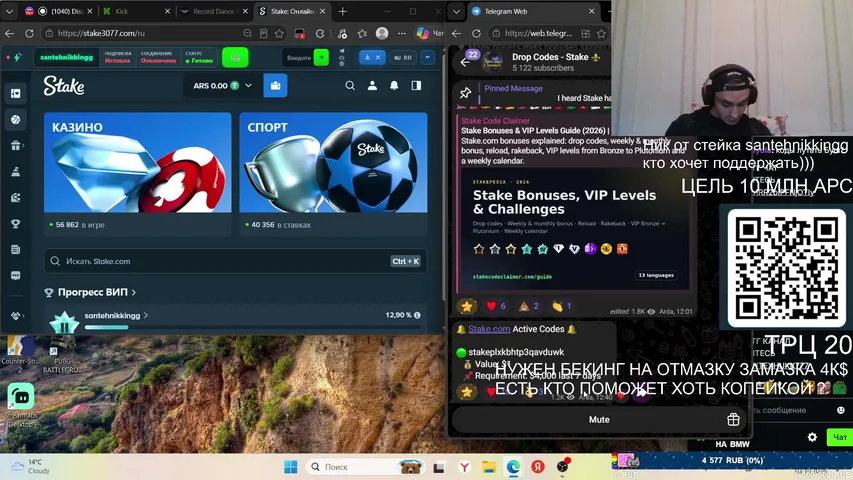Click Mute button in Telegram channel
The height and width of the screenshot is (480, 853).
pyautogui.click(x=599, y=420)
